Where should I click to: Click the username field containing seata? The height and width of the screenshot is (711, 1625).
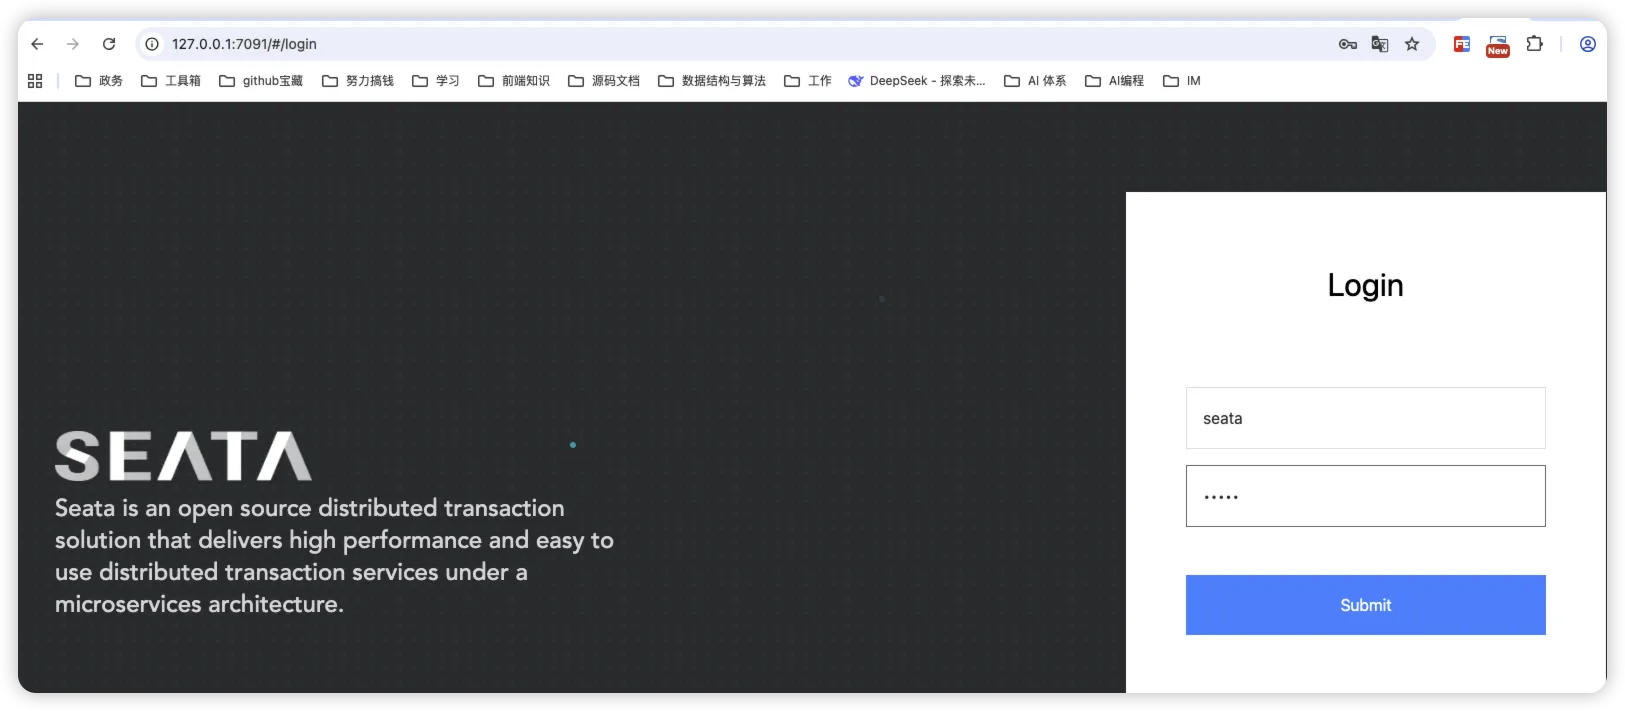tap(1365, 418)
